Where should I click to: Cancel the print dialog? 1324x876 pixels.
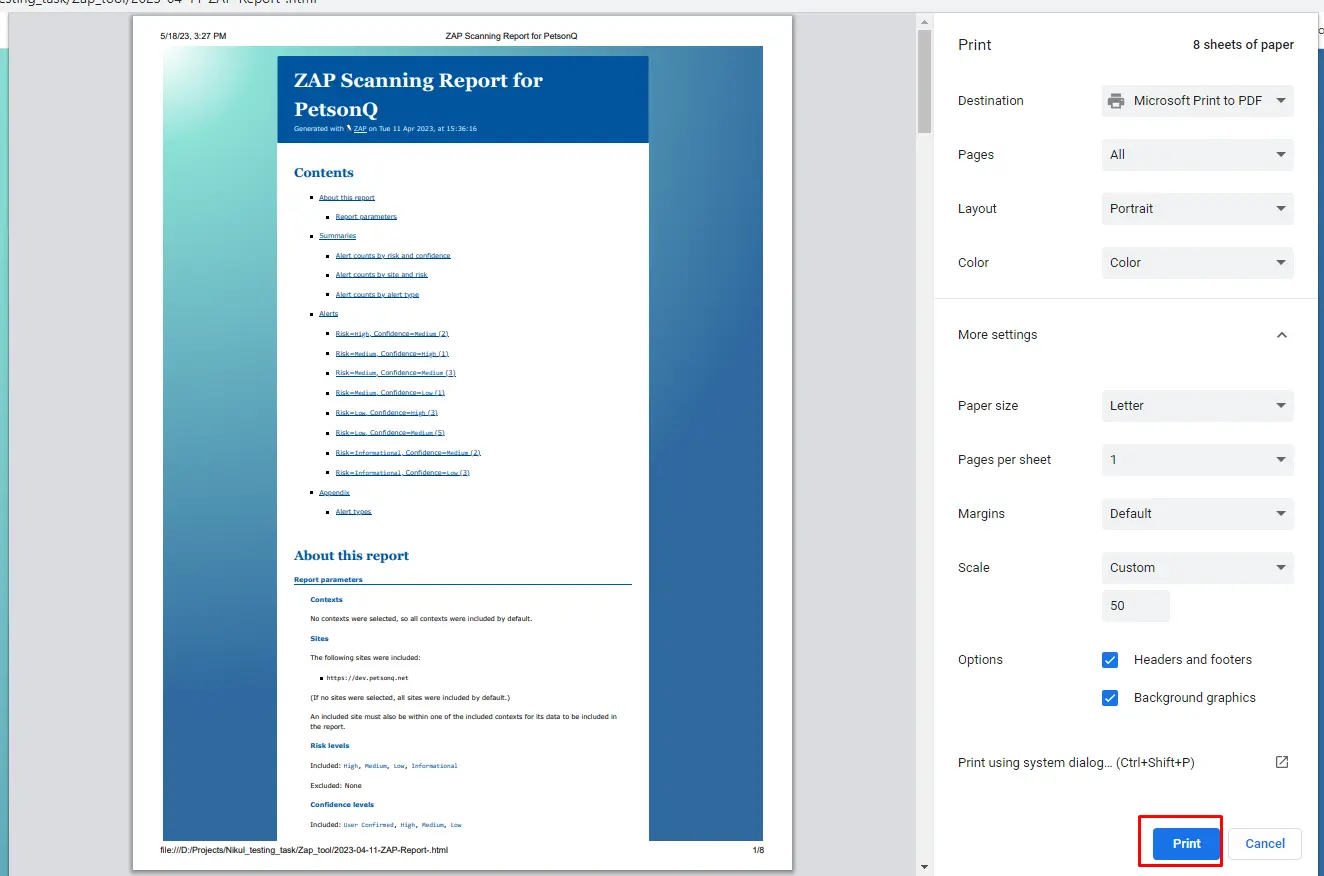pos(1264,843)
